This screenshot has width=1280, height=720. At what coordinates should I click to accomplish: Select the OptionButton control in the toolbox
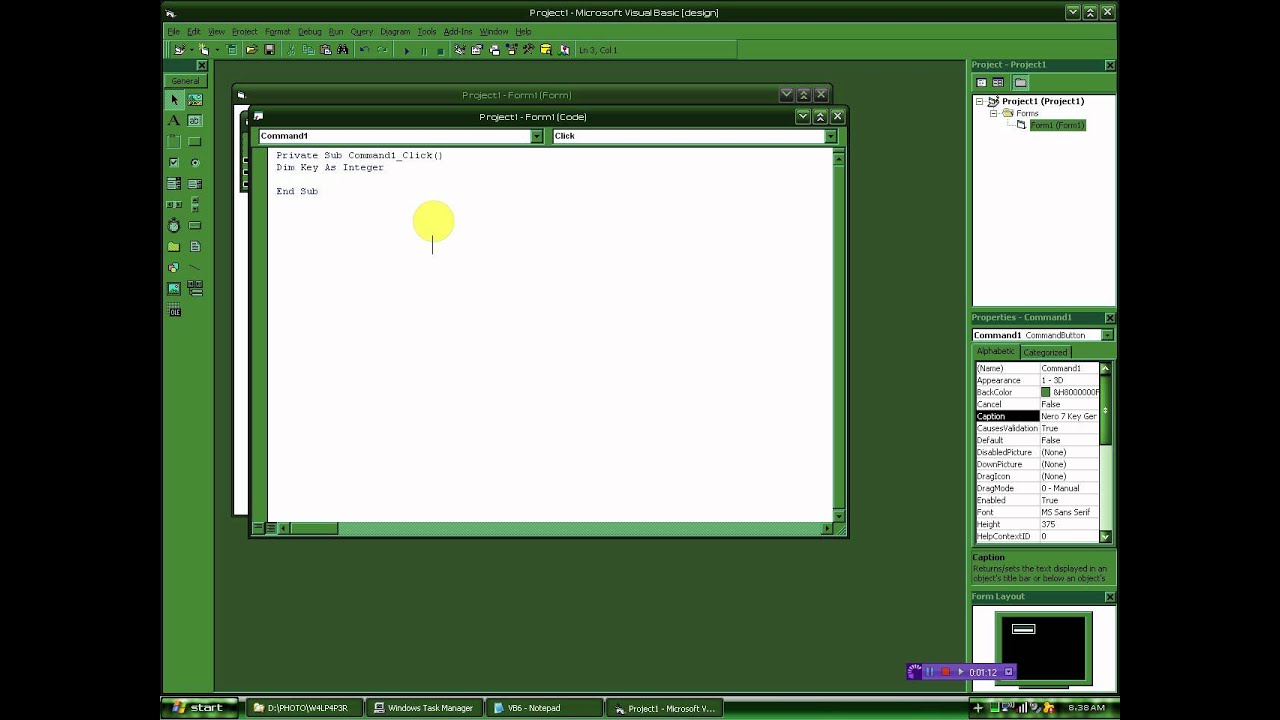coord(195,163)
